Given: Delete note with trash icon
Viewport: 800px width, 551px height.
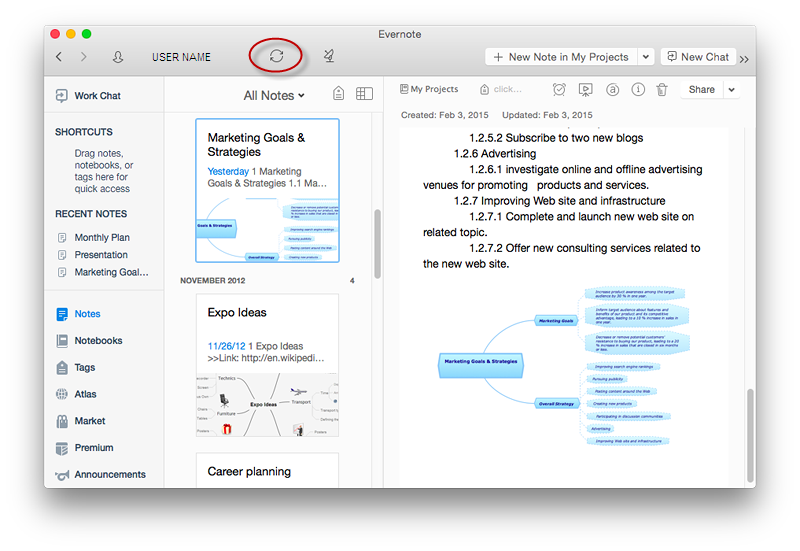Looking at the screenshot, I should pyautogui.click(x=662, y=89).
